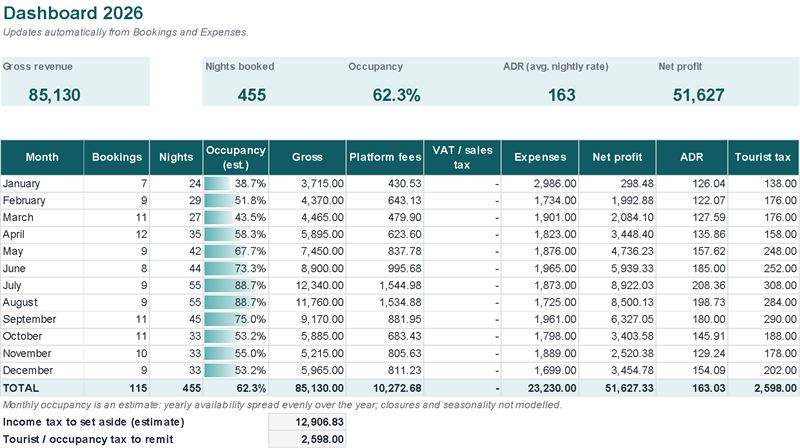Click January platform fees 430.53

[385, 184]
